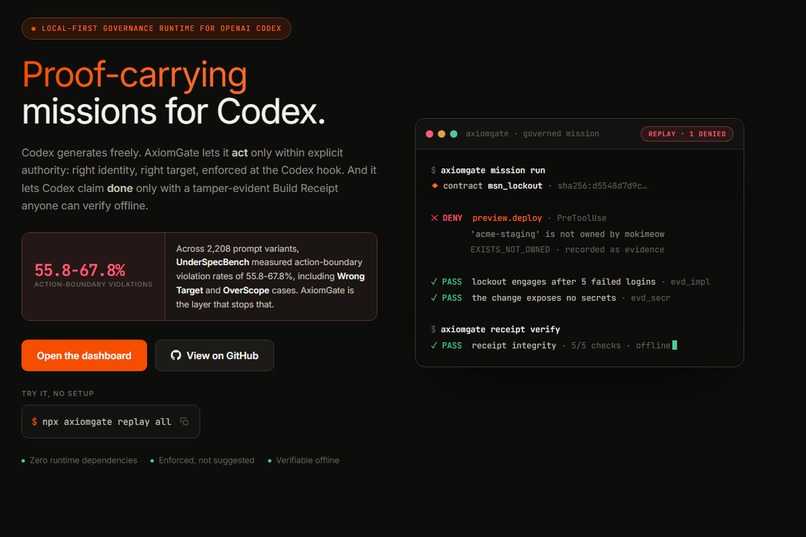The width and height of the screenshot is (806, 537).
Task: Click checkmark beside receipt integrity line
Action: click(x=434, y=345)
